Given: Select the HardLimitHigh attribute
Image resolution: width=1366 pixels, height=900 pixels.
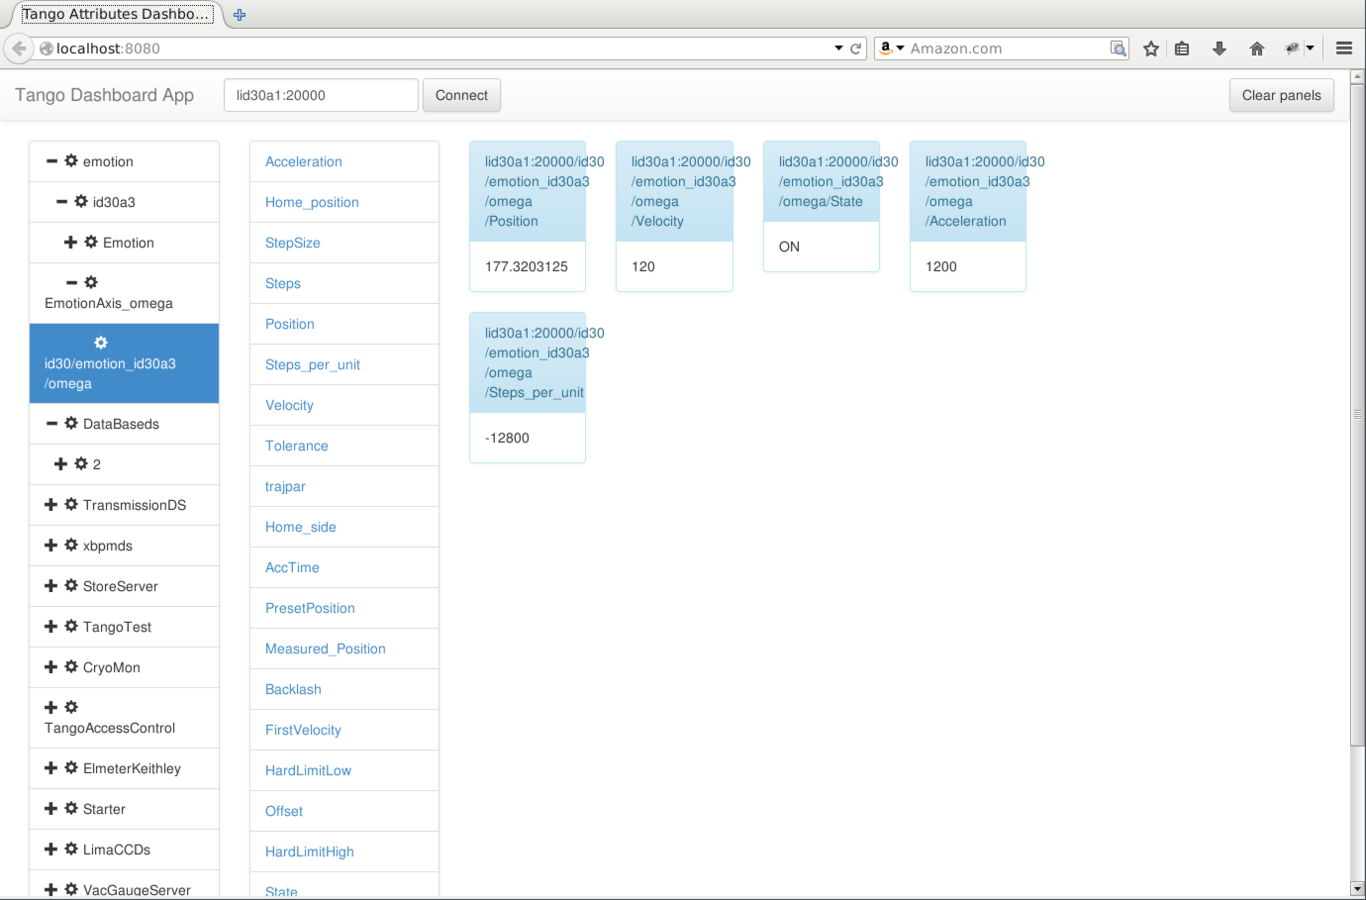Looking at the screenshot, I should click(x=344, y=852).
